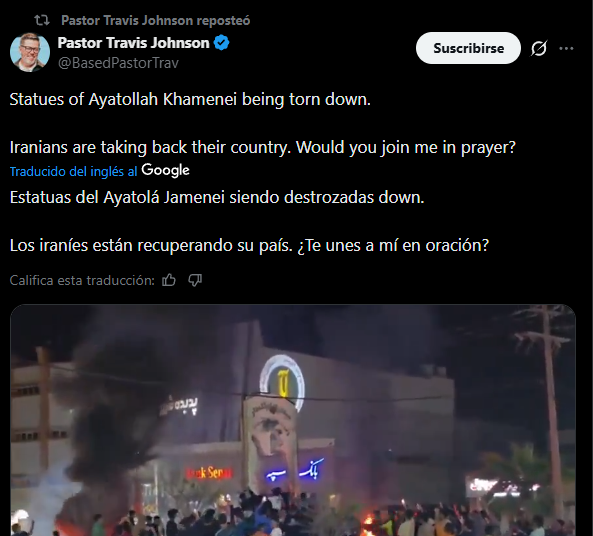The image size is (593, 536).
Task: Play the protest video thumbnail
Action: coord(293,420)
